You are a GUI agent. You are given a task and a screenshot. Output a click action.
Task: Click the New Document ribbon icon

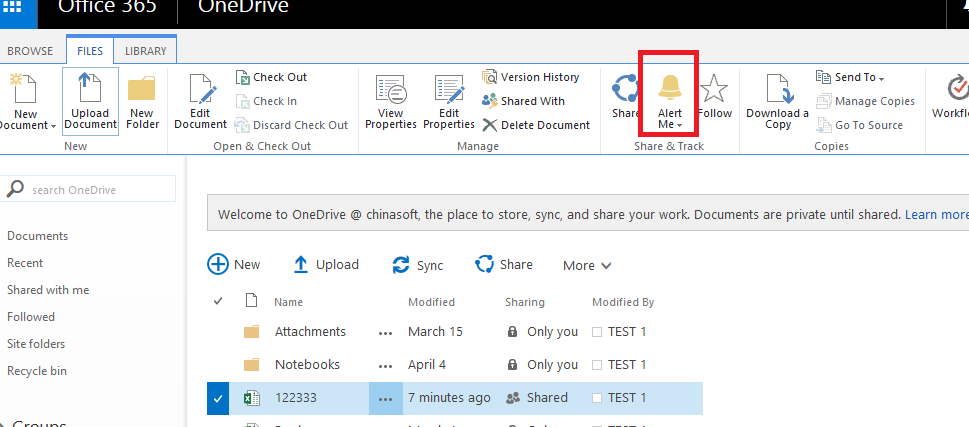[25, 90]
